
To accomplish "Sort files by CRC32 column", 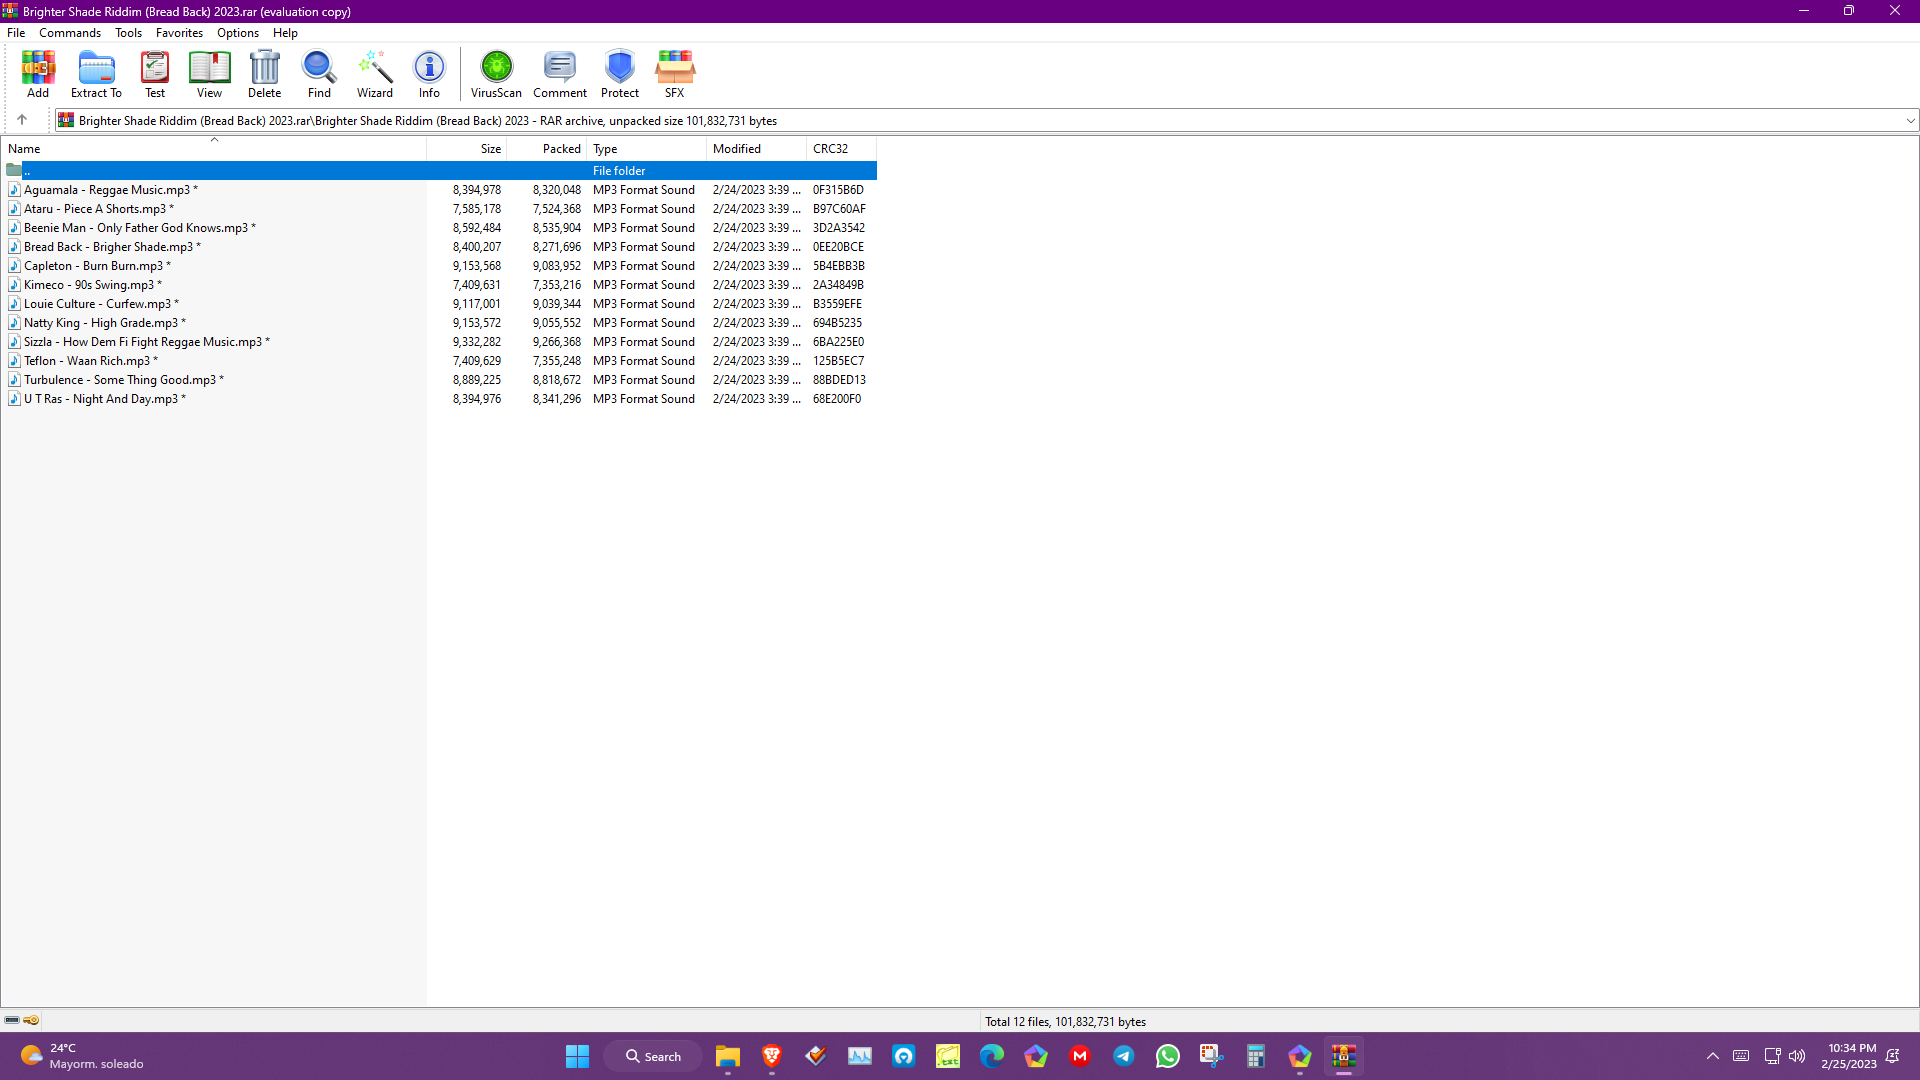I will [x=842, y=149].
